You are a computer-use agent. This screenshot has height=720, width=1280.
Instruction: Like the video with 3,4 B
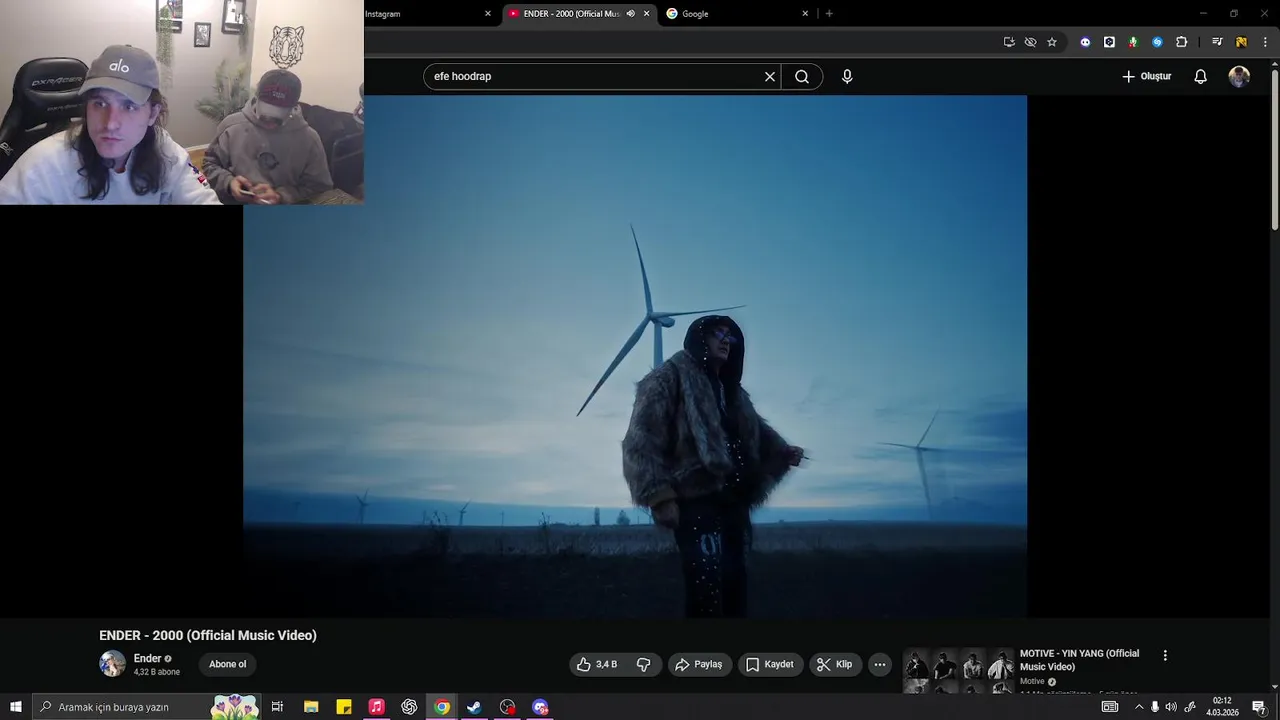pyautogui.click(x=596, y=664)
